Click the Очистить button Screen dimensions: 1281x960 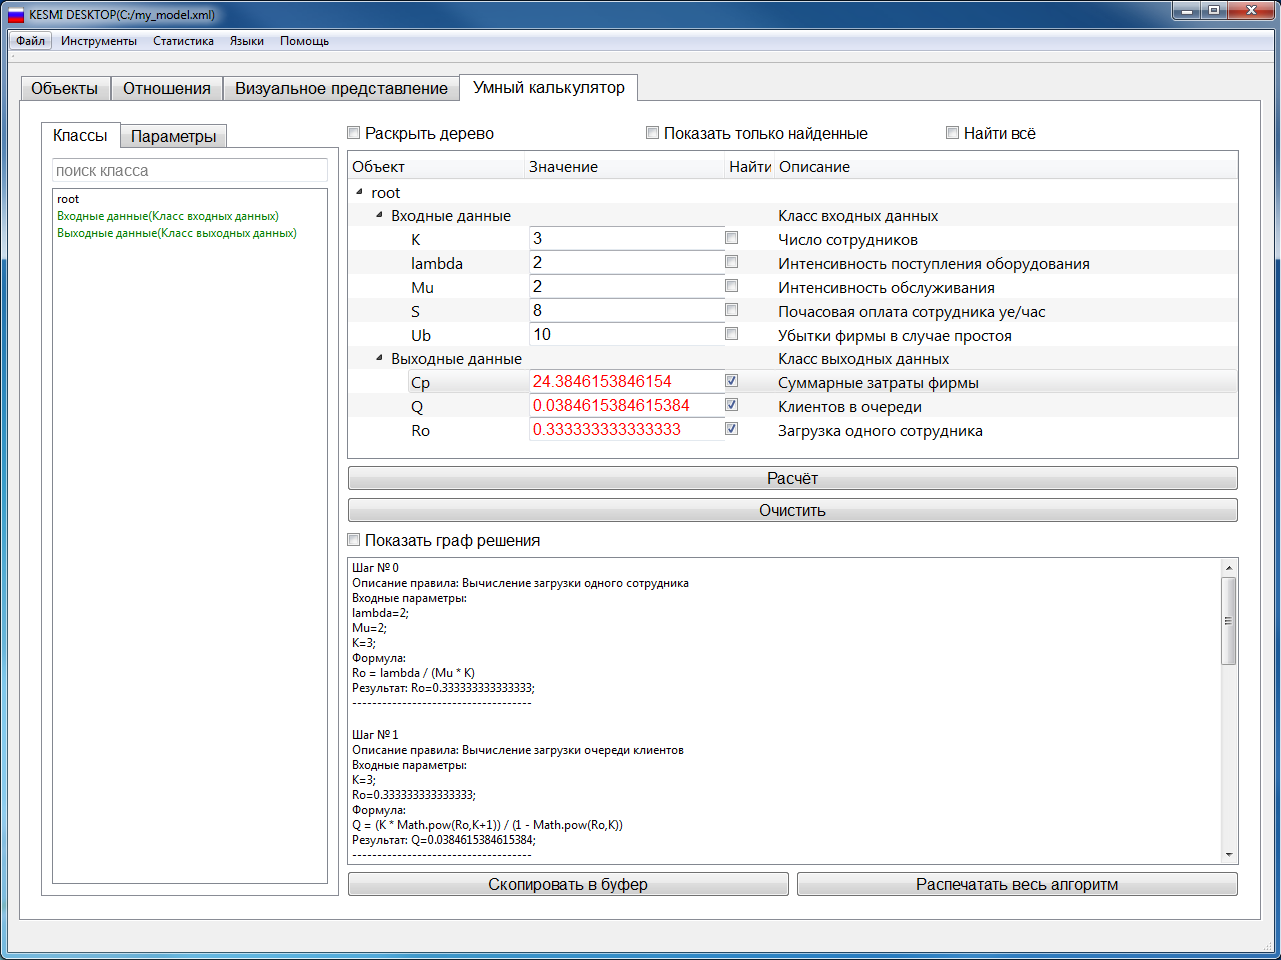point(792,510)
